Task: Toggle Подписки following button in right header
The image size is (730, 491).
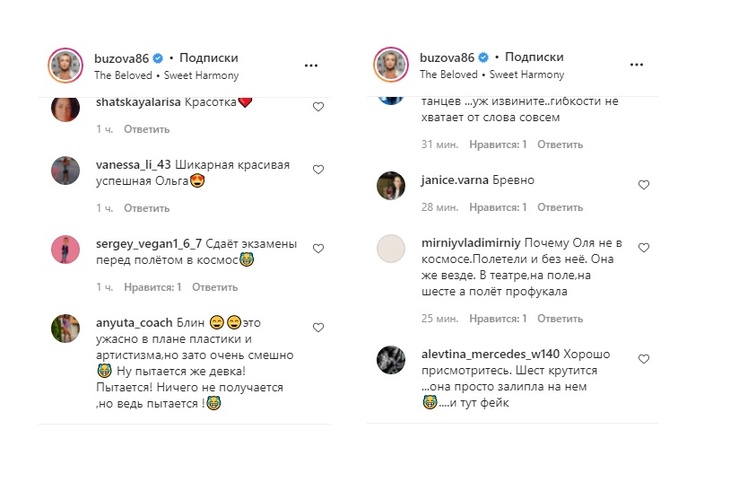Action: (x=534, y=58)
